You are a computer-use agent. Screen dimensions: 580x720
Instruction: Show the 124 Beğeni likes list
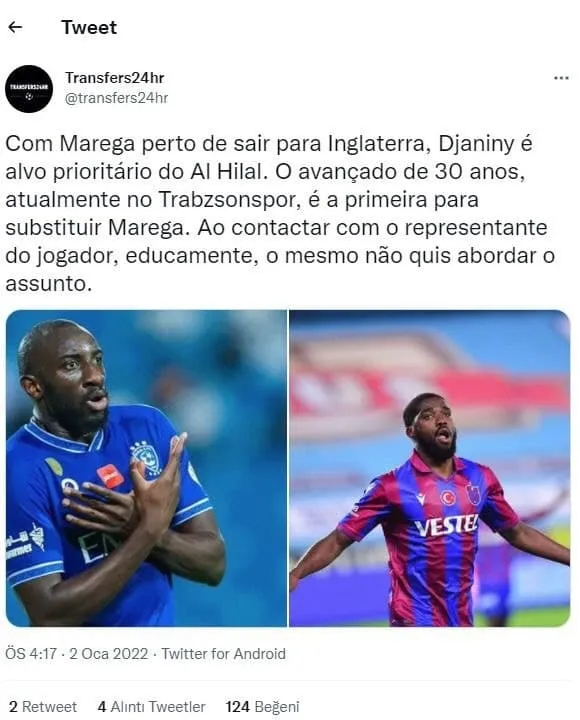262,707
